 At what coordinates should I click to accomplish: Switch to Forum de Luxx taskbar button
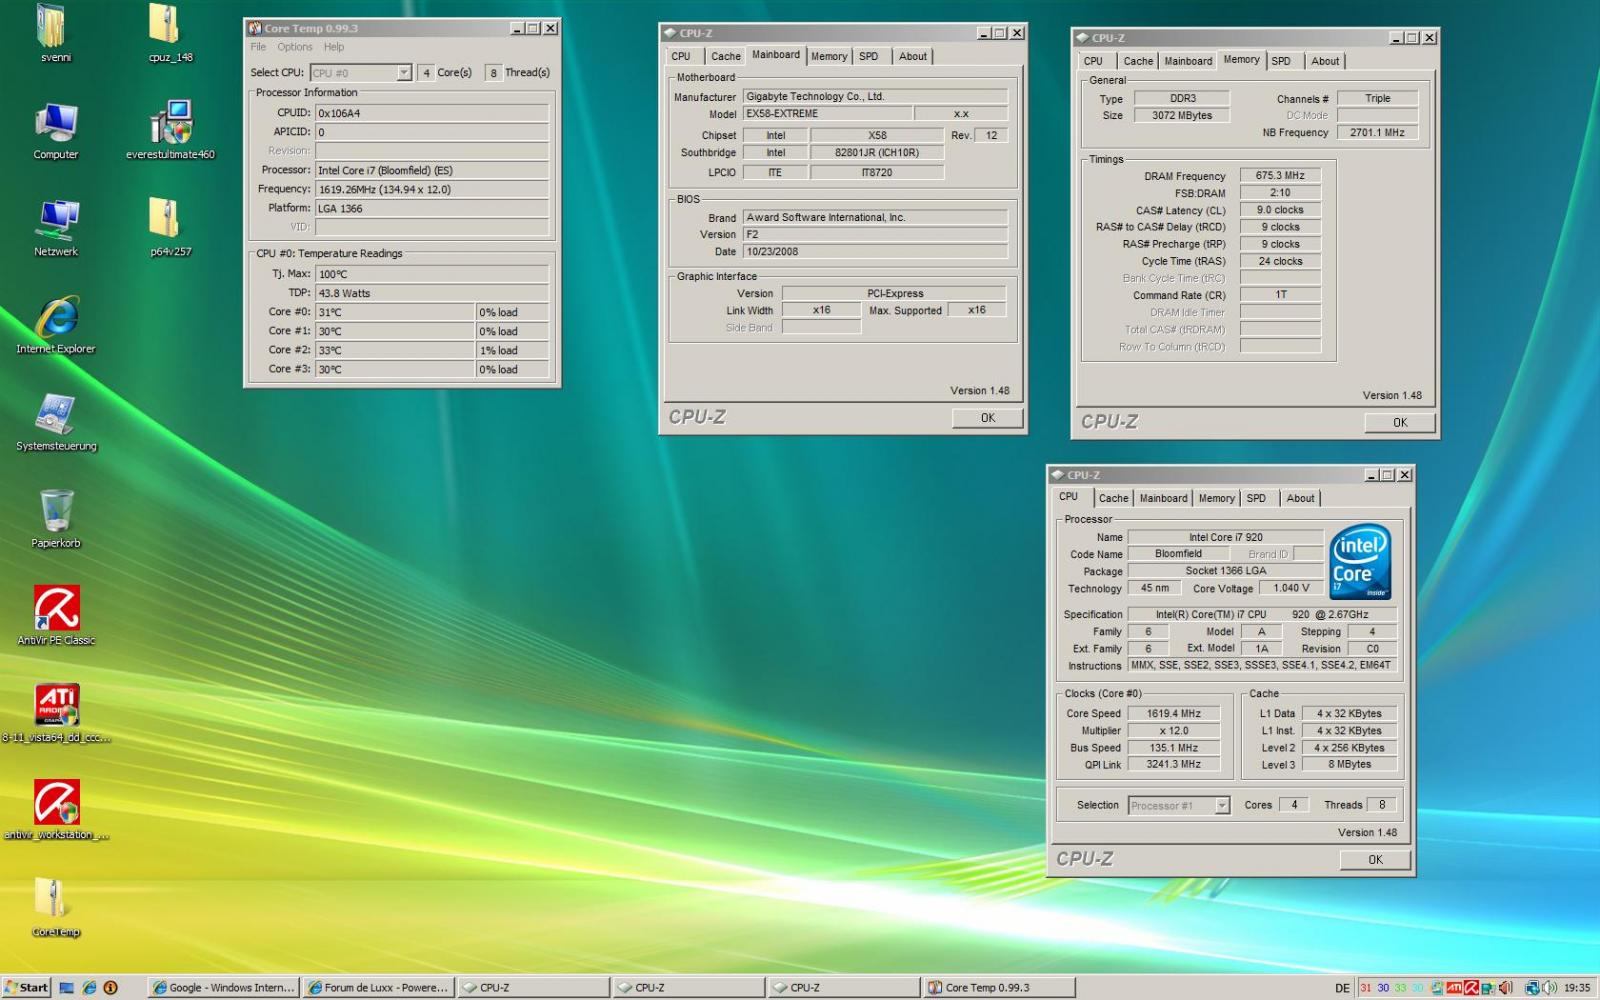coord(378,987)
